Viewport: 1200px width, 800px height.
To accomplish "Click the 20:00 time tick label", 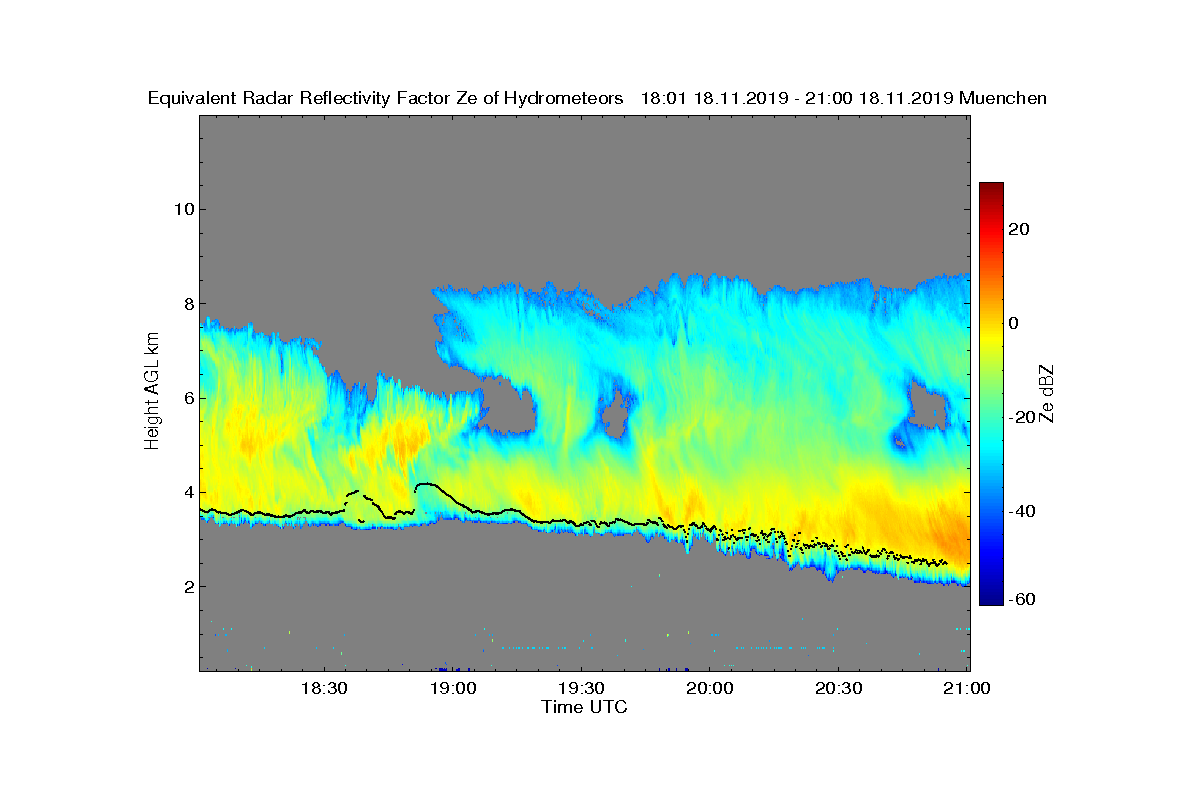I will pos(711,689).
